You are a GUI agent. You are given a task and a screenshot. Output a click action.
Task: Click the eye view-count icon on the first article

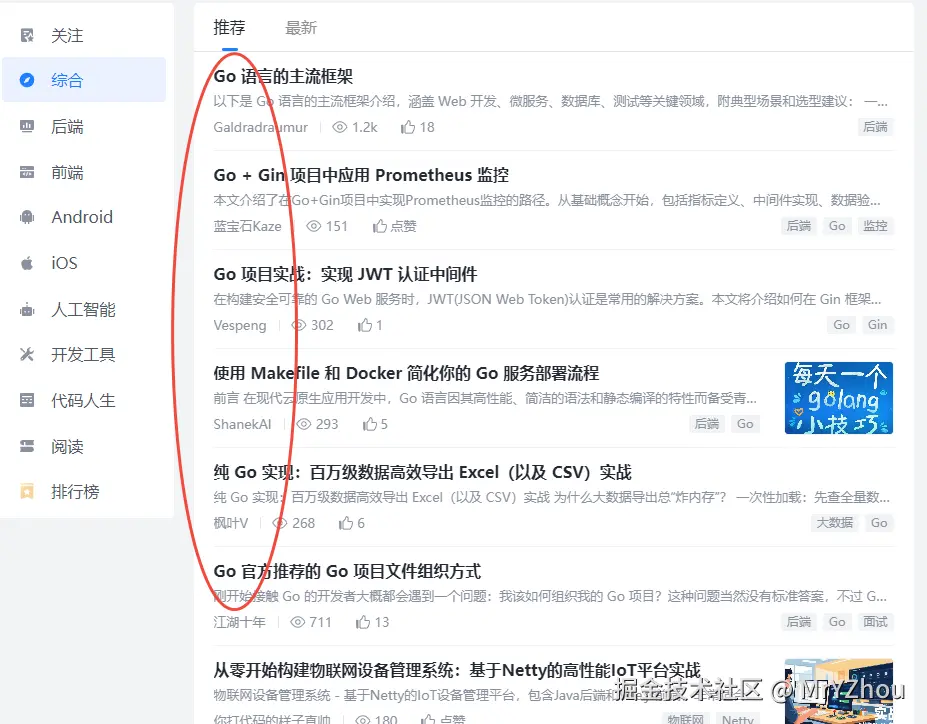coord(339,128)
